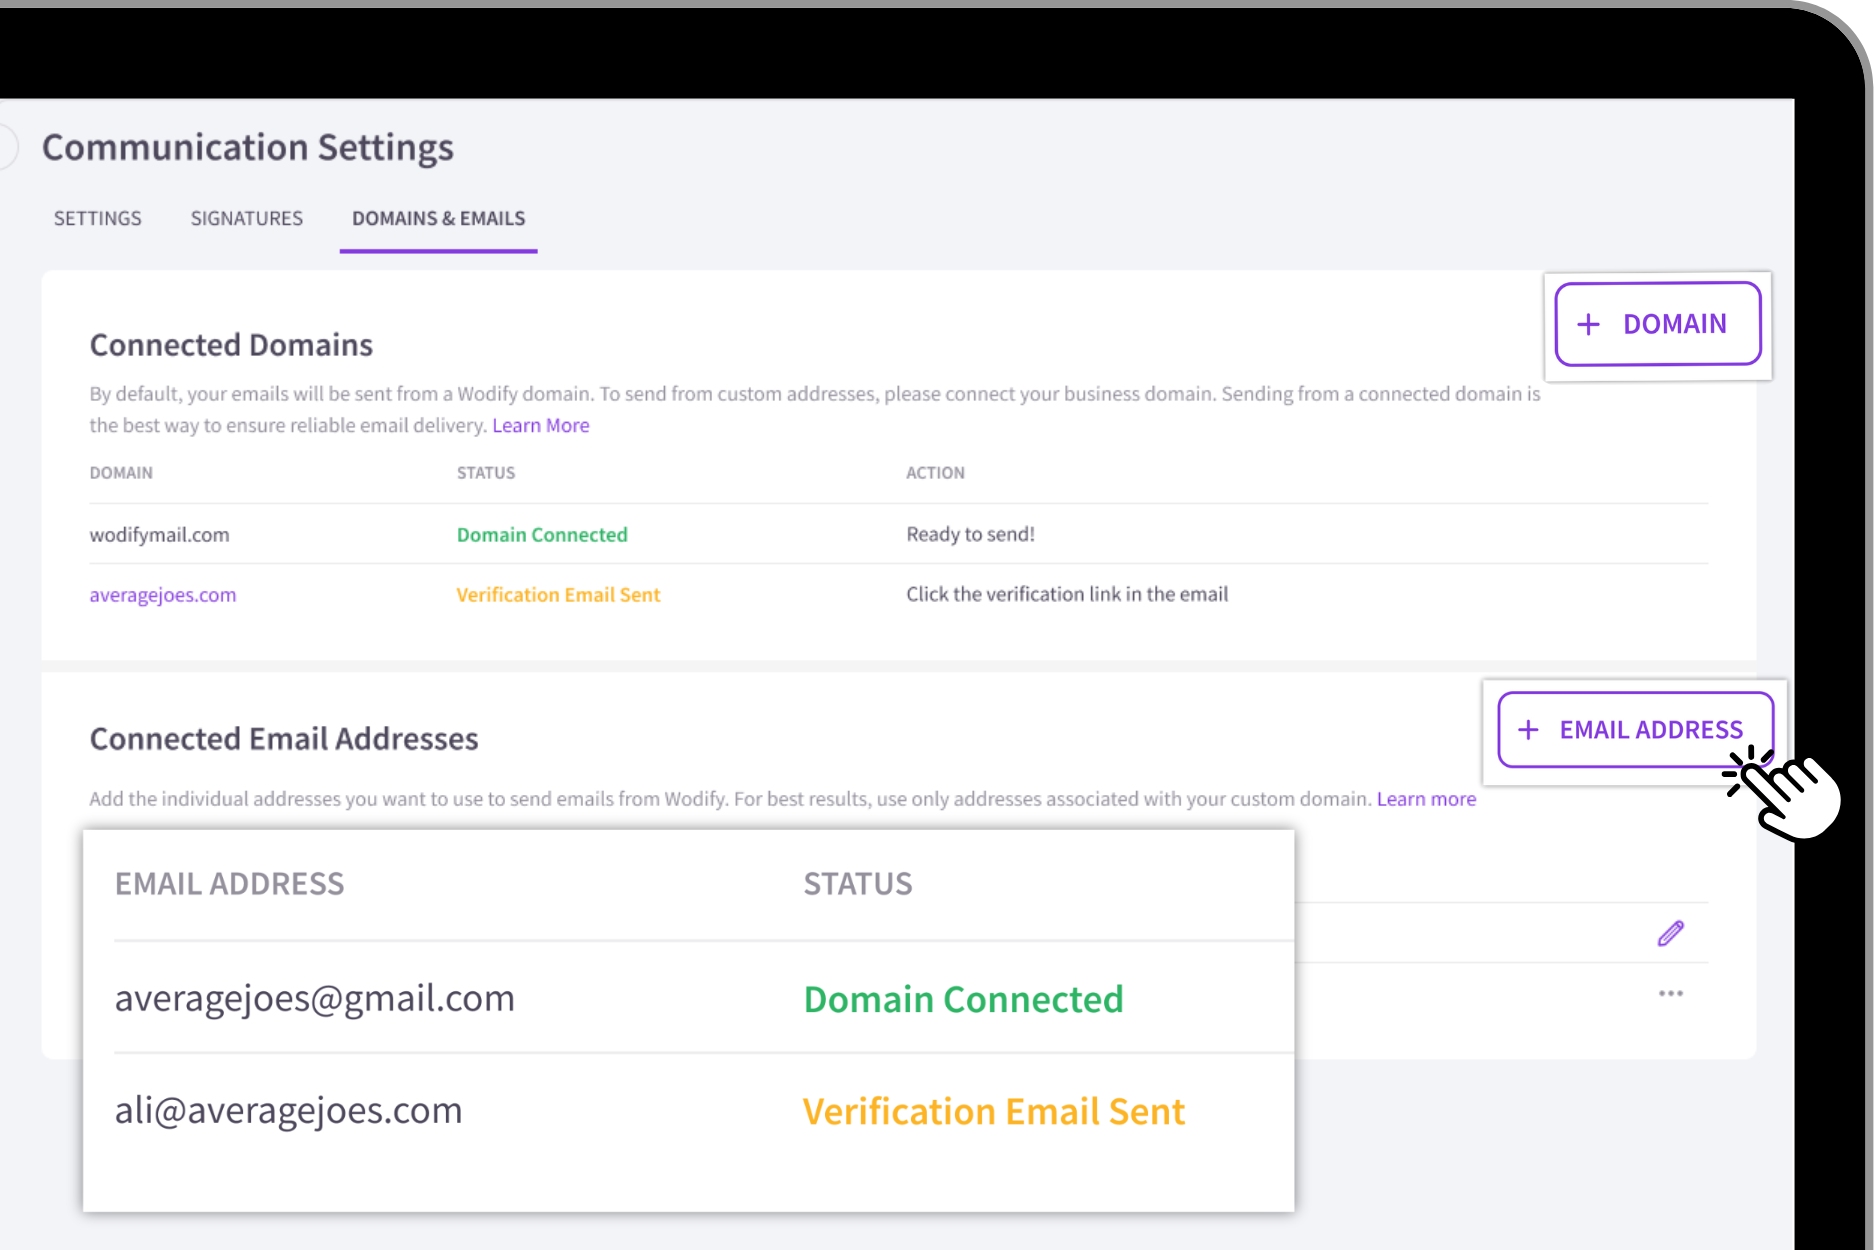Open the Learn More link under Connected Domains
This screenshot has height=1250, width=1875.
(541, 425)
